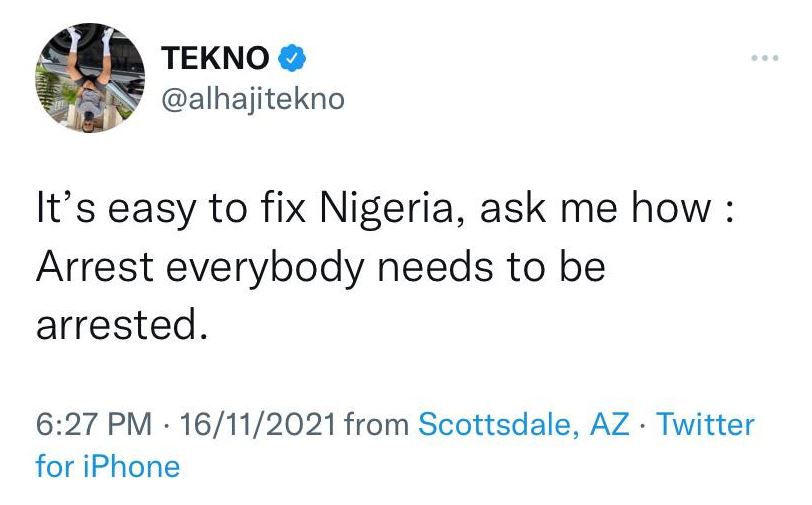Click the word 'AZ' in the location

click(x=610, y=423)
